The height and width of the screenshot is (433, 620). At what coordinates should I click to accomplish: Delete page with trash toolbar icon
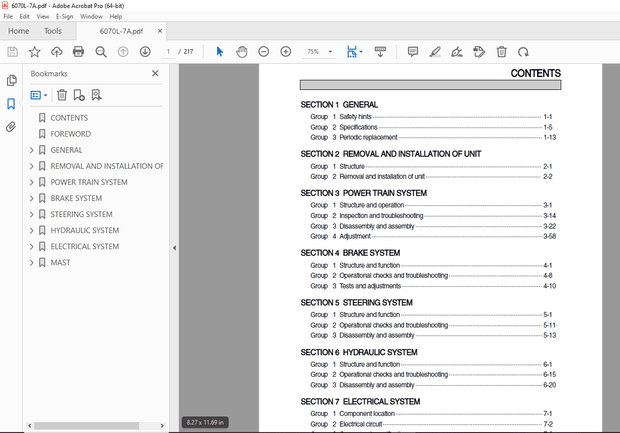point(501,52)
